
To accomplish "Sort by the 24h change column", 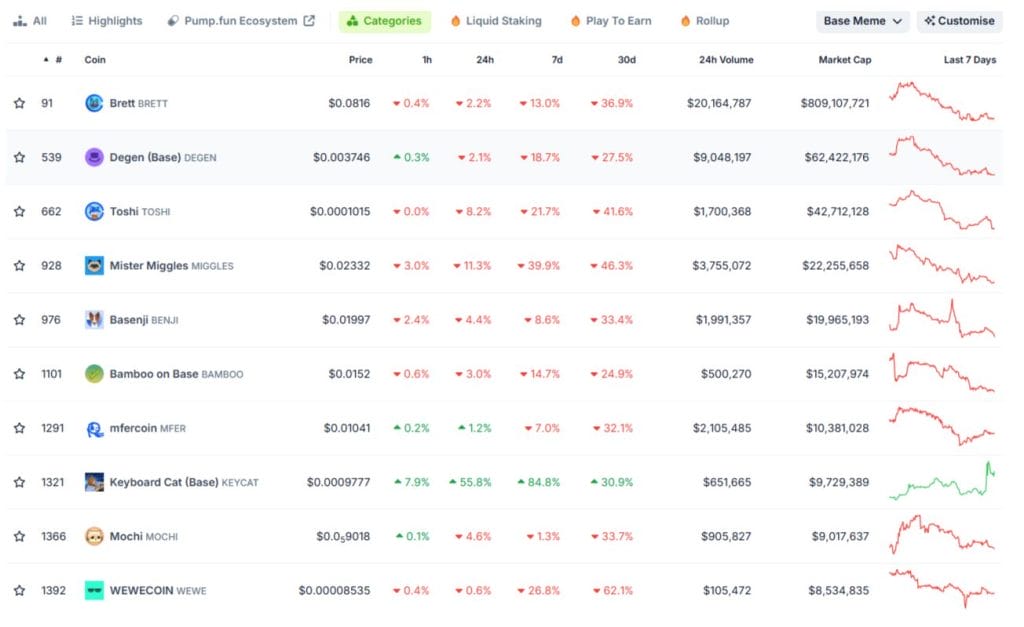I will tap(485, 59).
